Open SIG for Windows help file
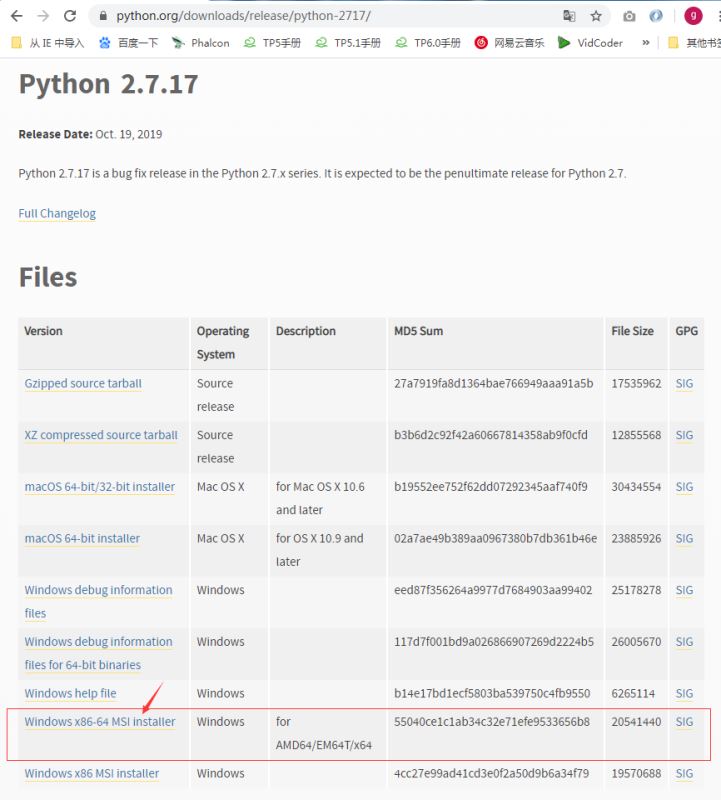 pos(684,693)
